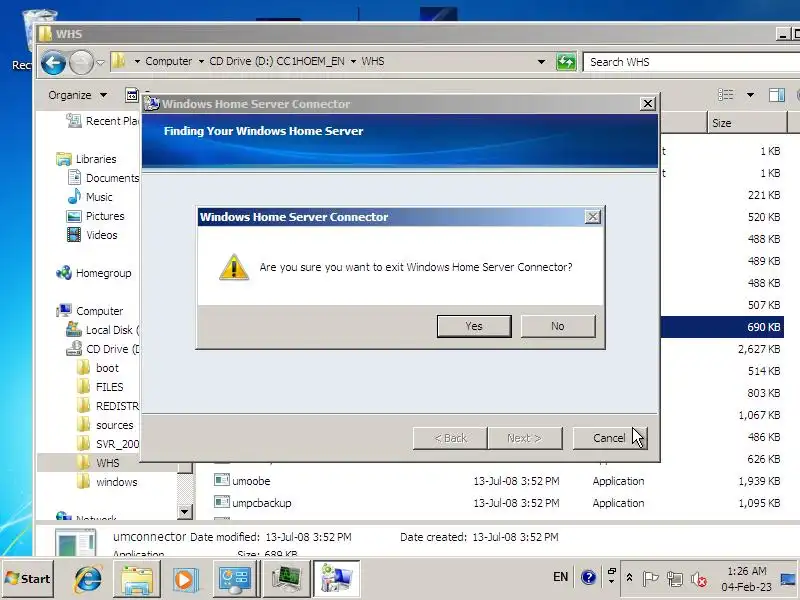
Task: Show hidden system tray icons
Action: point(630,578)
